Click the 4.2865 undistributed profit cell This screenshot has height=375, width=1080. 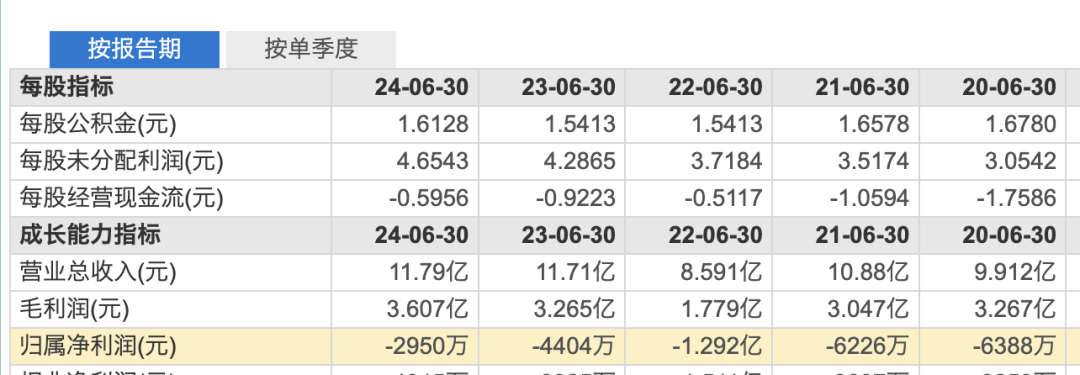(580, 161)
